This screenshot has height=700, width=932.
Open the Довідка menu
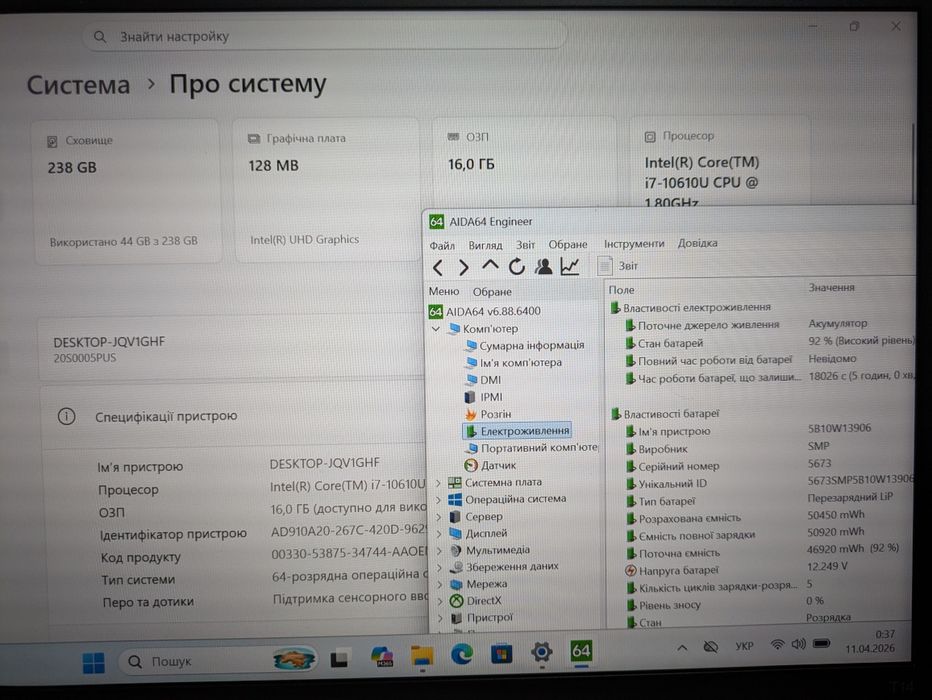697,243
